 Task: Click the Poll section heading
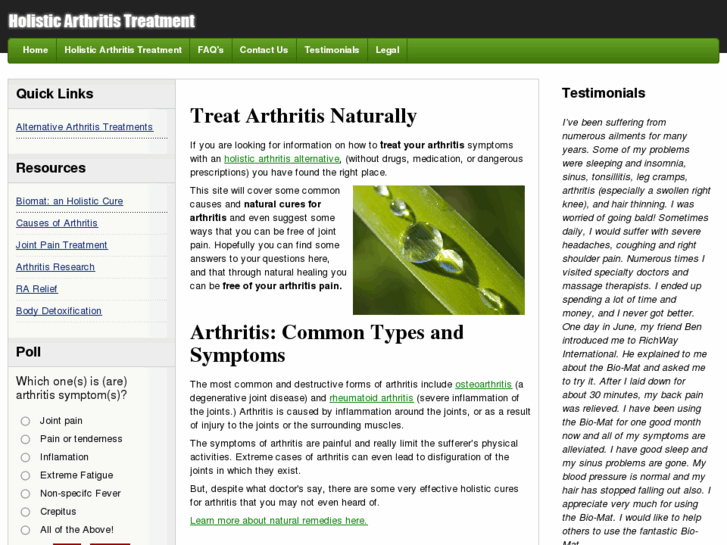[x=28, y=352]
